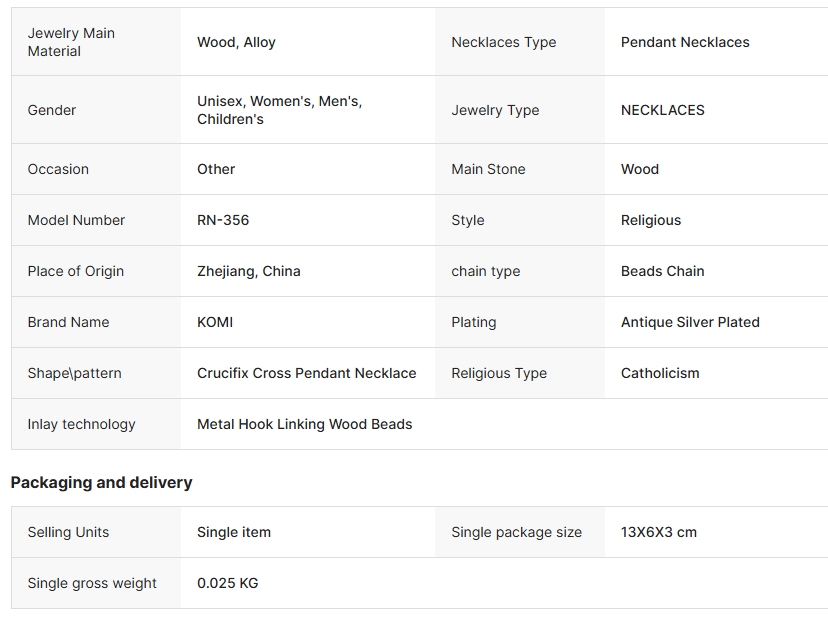Screen dimensions: 828x621
Task: Click the 'Pendant Necklaces' value text
Action: click(685, 42)
